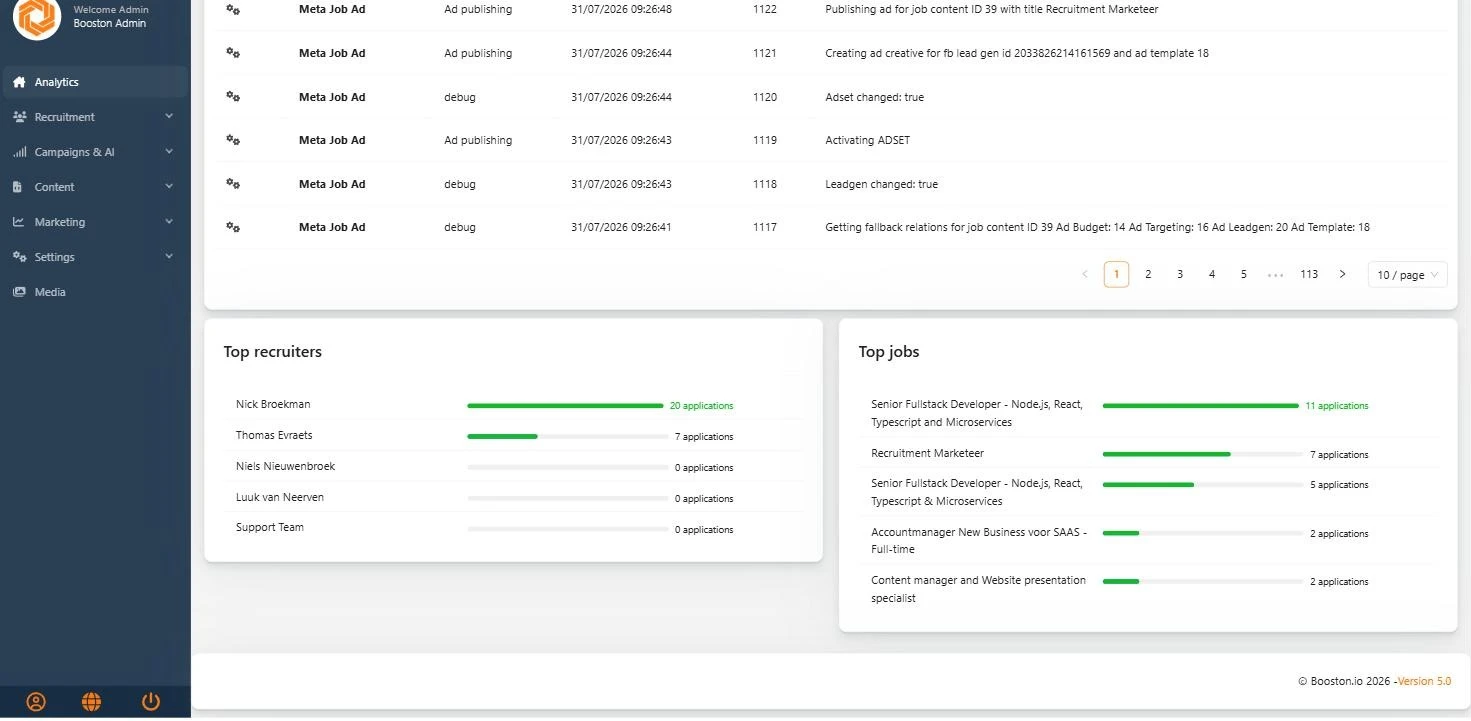Expand the Campaigns & AI menu
Screen dimensions: 1471x721
94,152
